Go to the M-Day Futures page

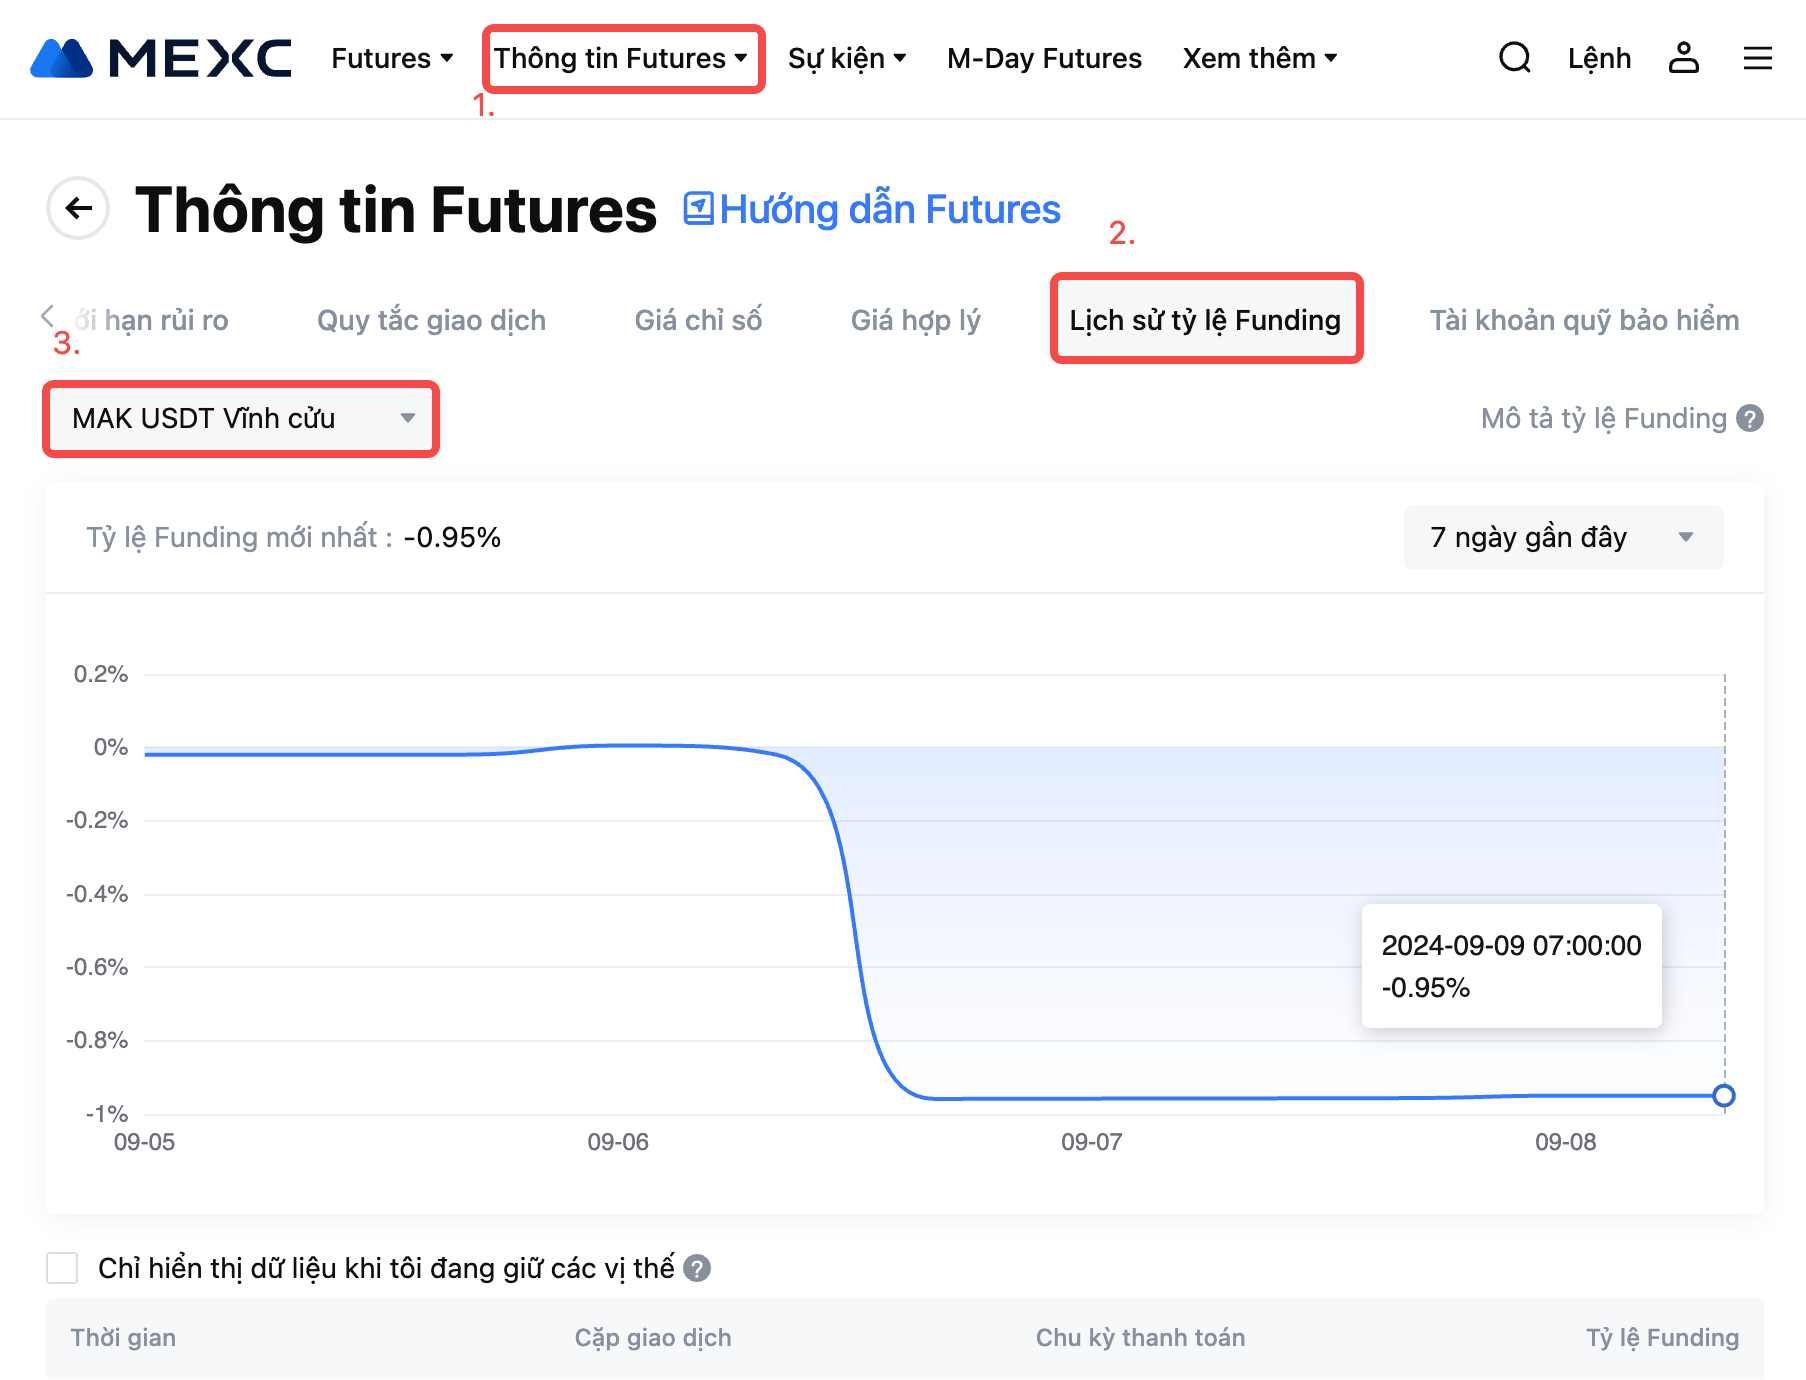[1044, 58]
